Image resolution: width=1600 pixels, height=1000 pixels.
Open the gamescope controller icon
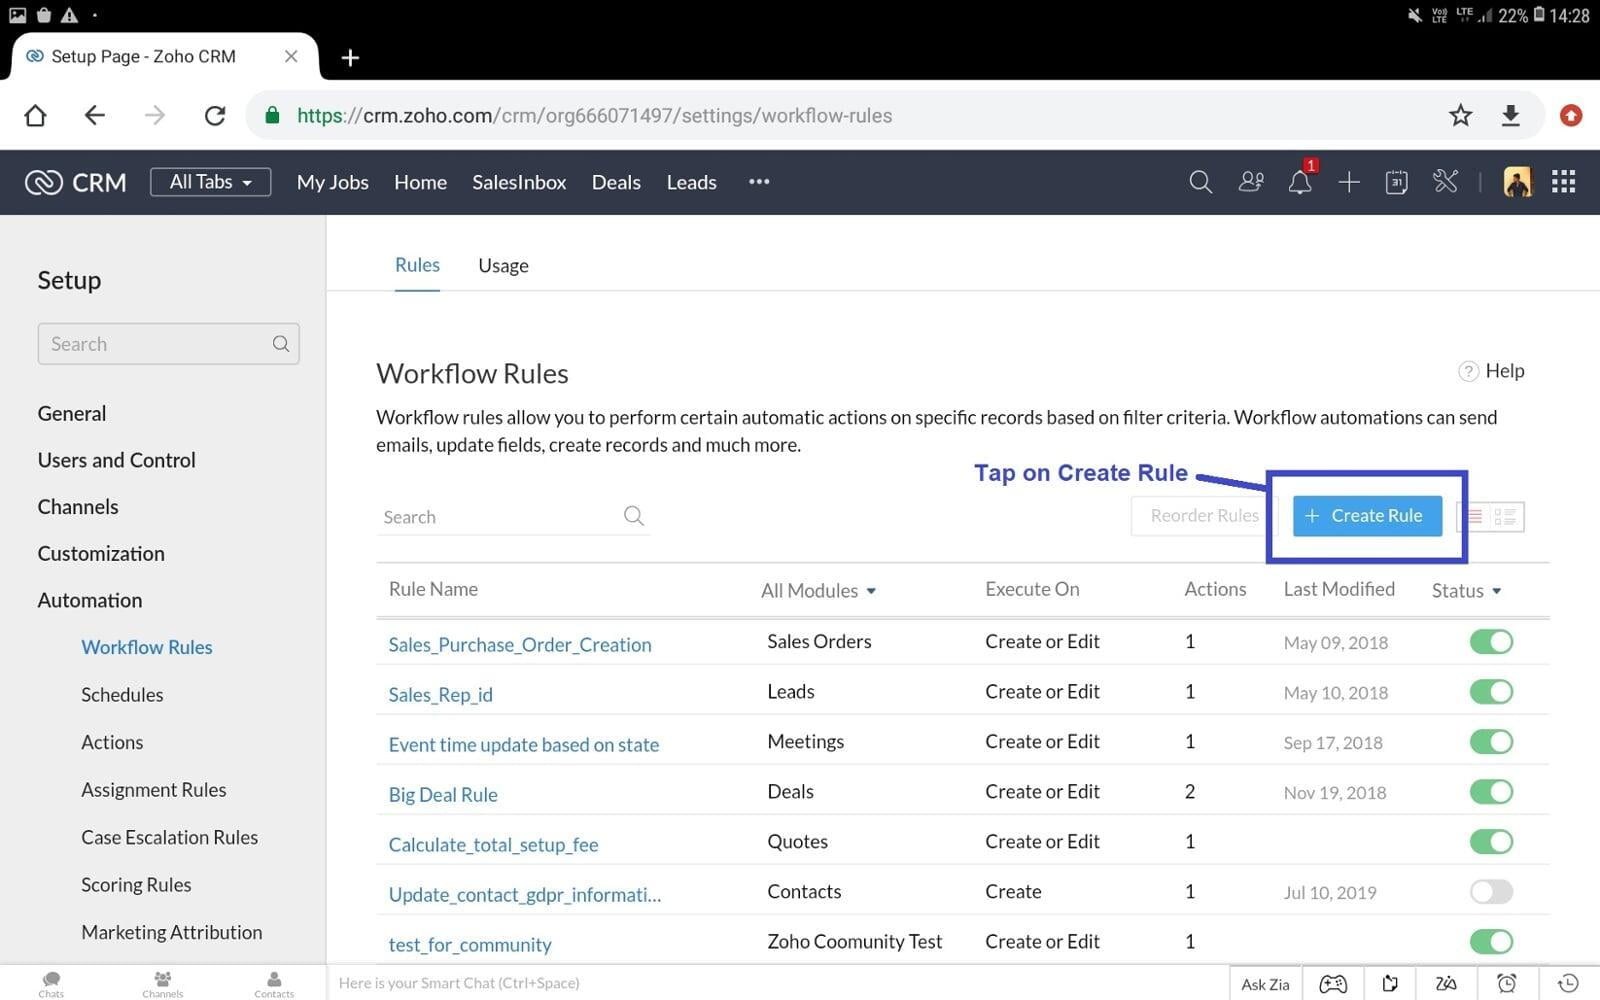click(1333, 984)
